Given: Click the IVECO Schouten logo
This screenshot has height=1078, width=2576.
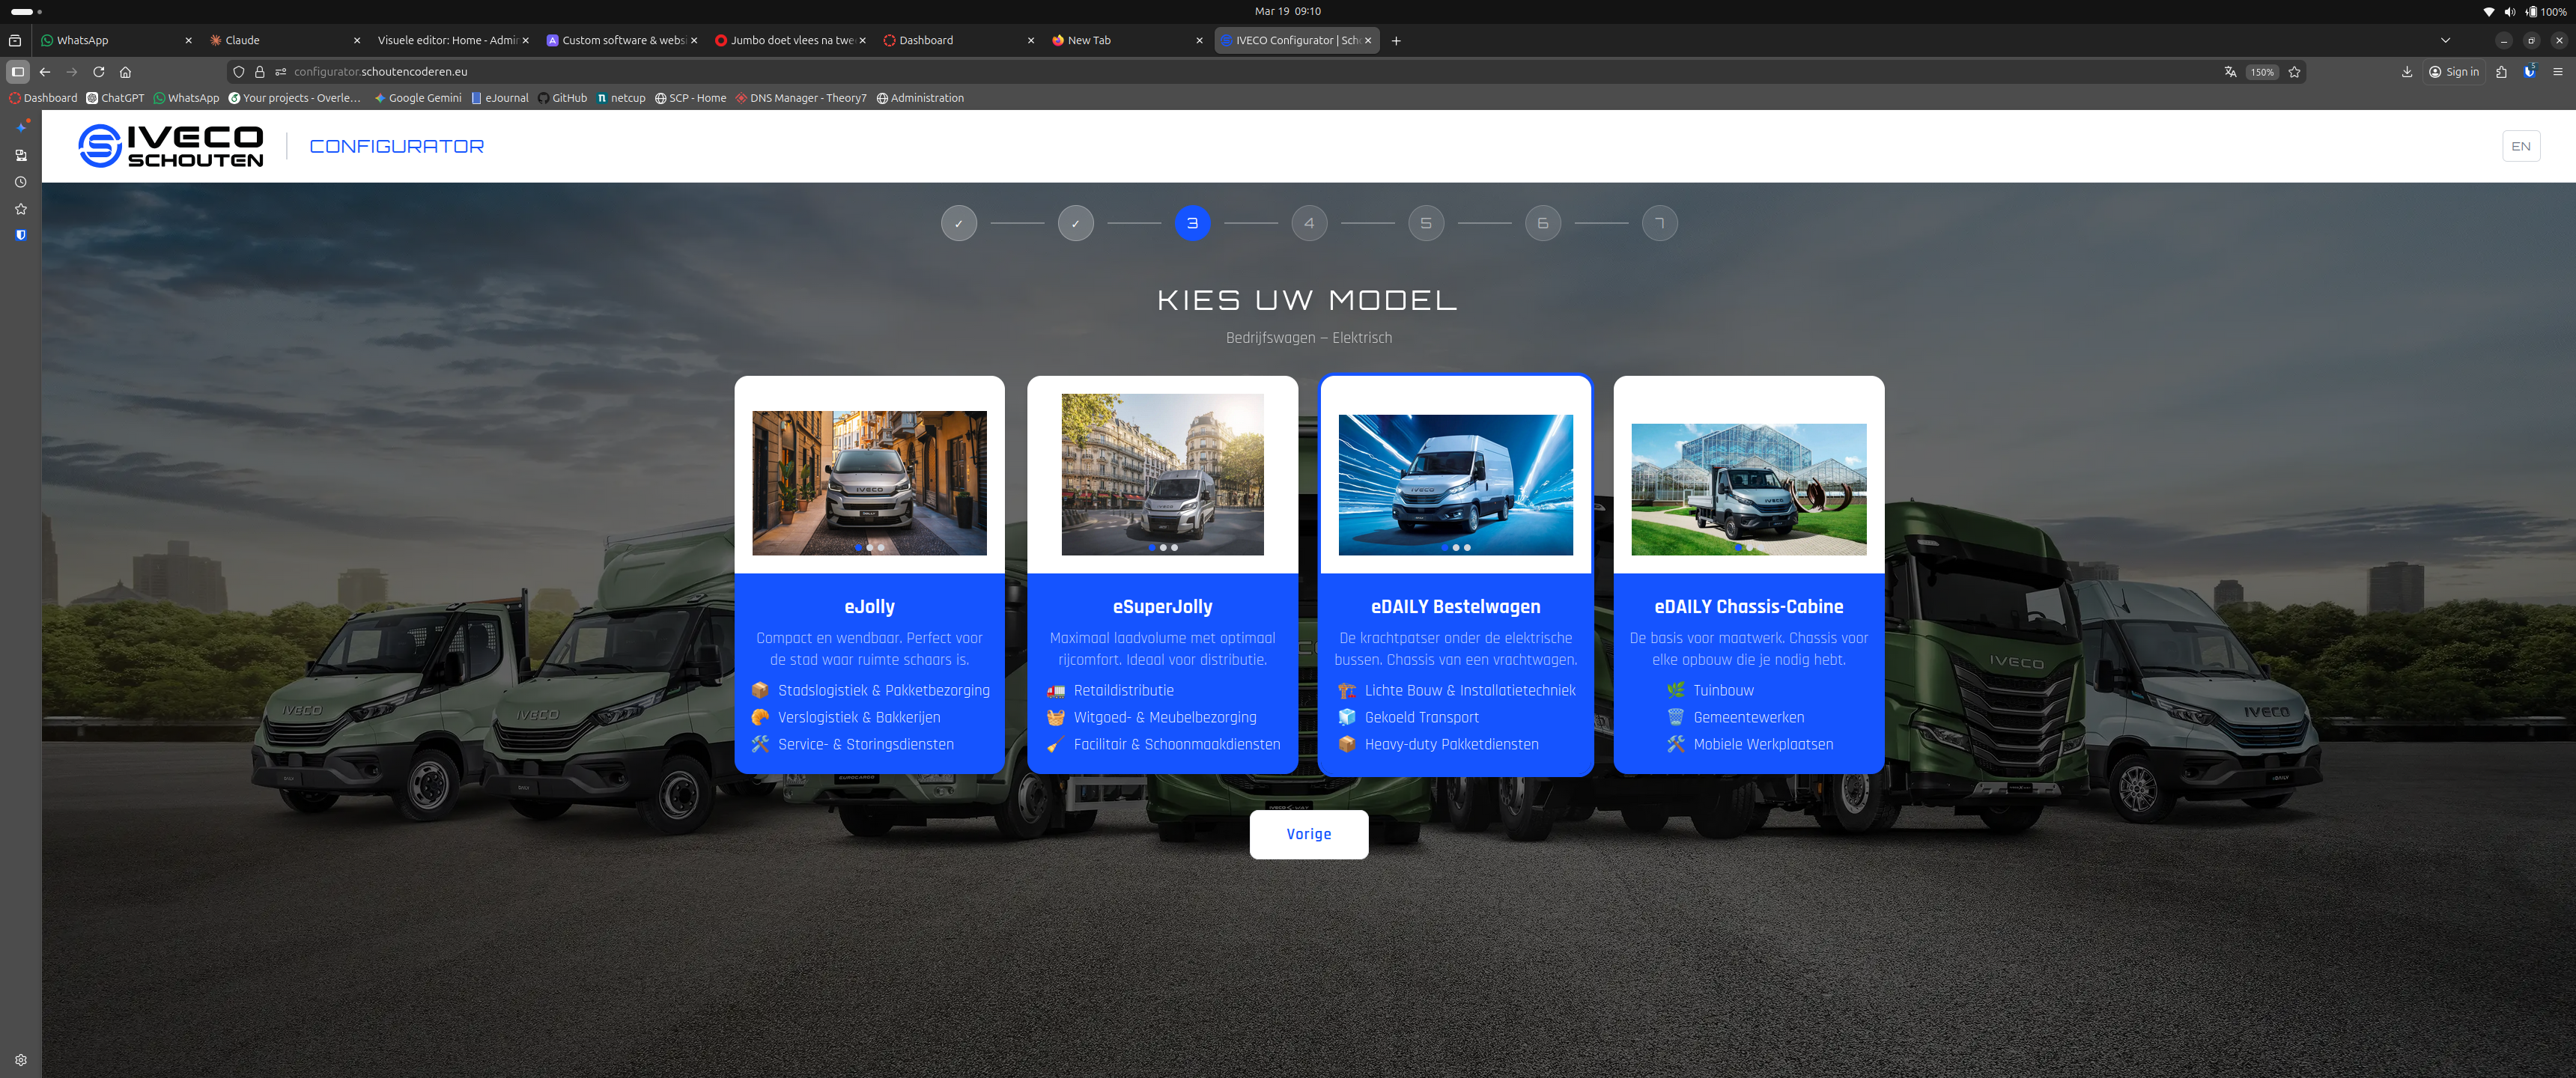Looking at the screenshot, I should (171, 146).
